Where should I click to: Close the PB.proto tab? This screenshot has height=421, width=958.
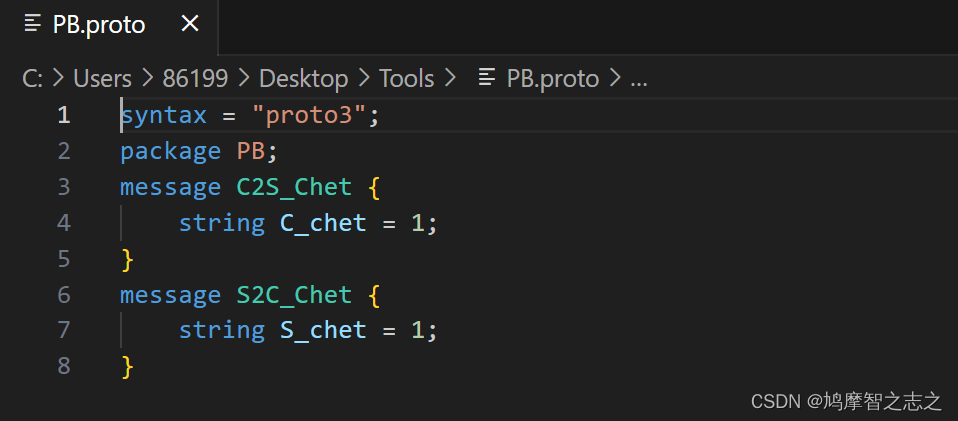[x=191, y=24]
